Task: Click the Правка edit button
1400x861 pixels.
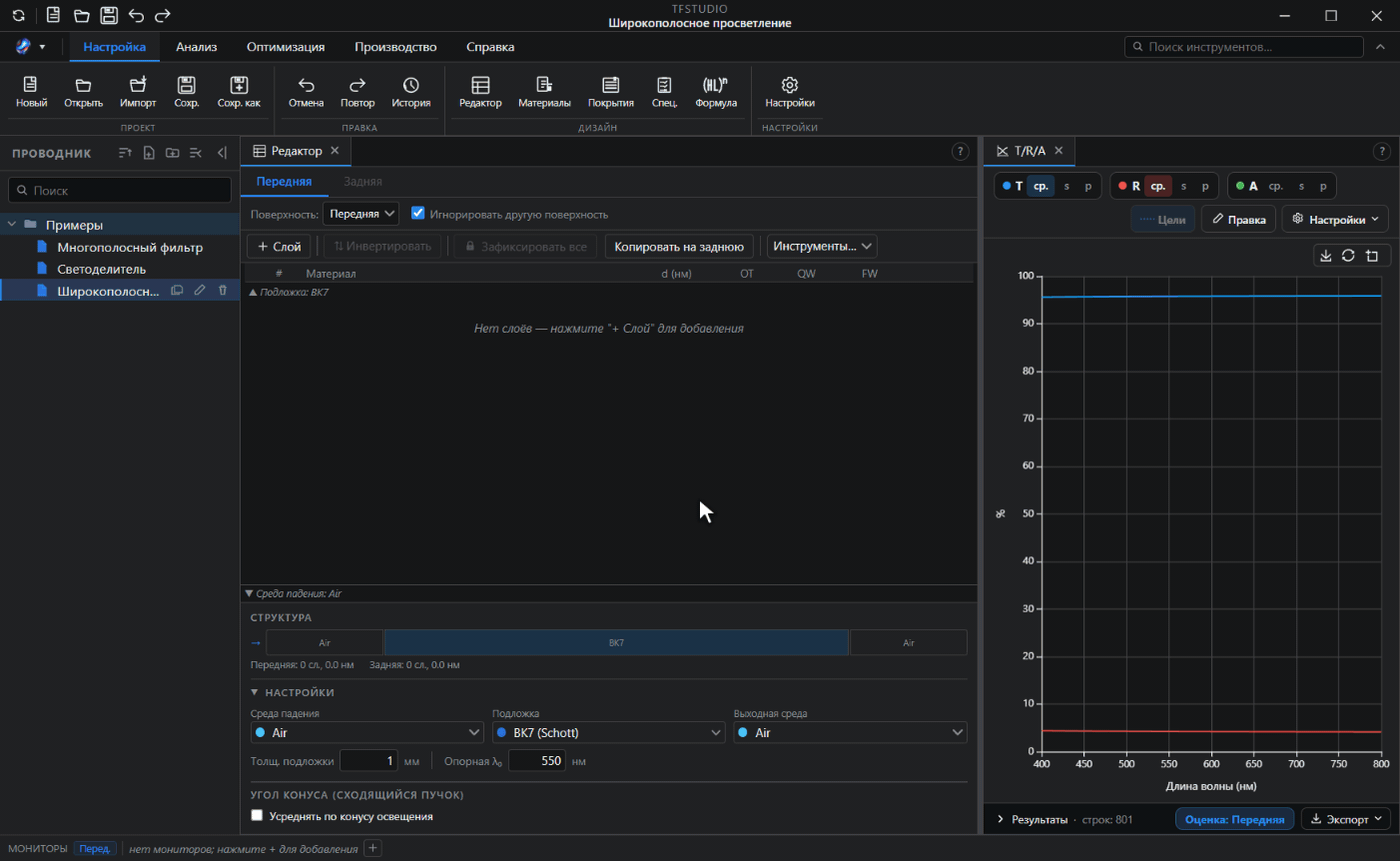Action: pos(1238,220)
